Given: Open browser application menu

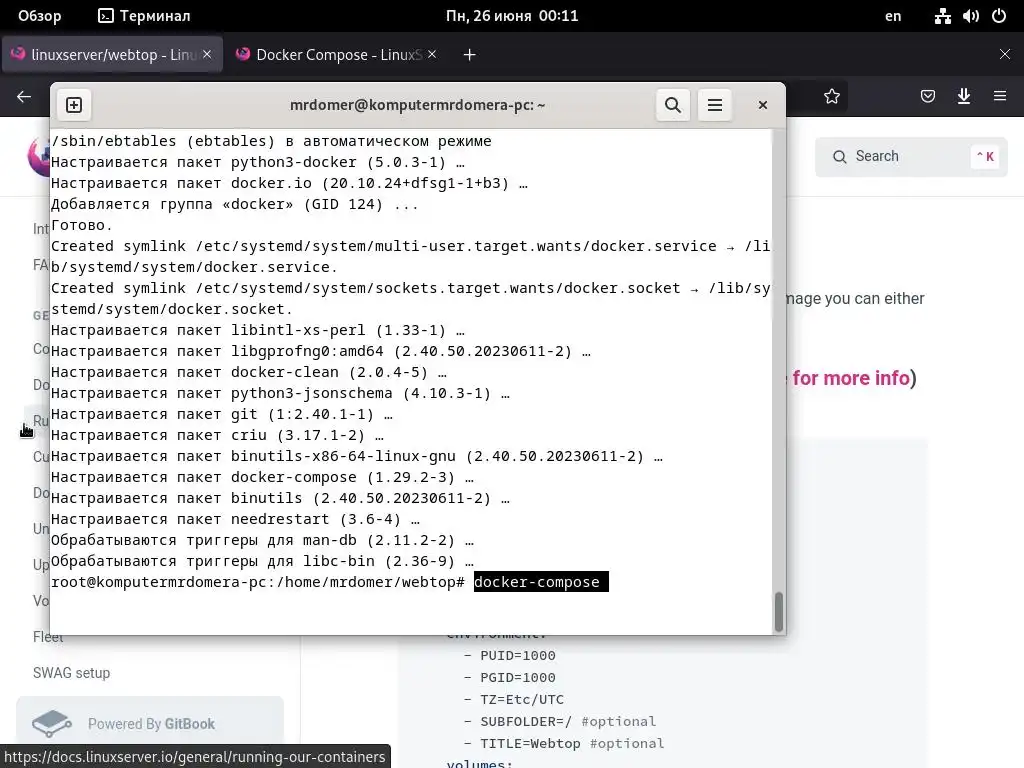Looking at the screenshot, I should point(1000,97).
